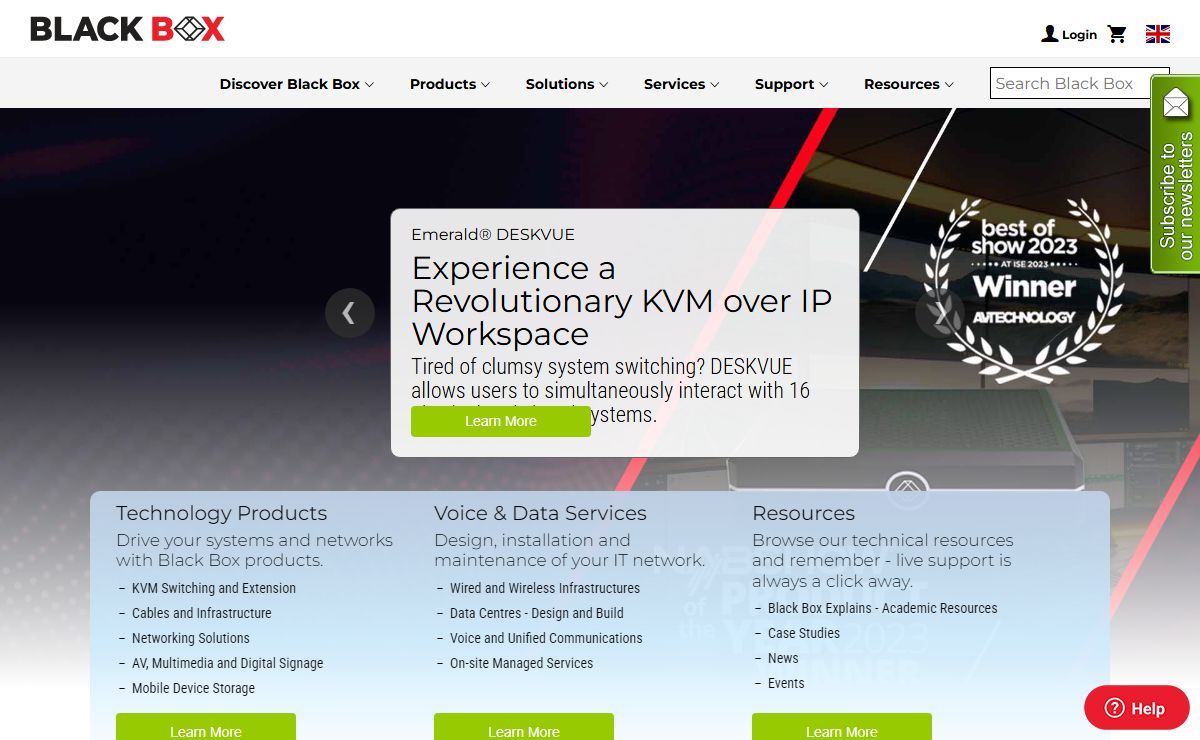This screenshot has height=740, width=1200.
Task: Expand the Products menu
Action: (x=450, y=84)
